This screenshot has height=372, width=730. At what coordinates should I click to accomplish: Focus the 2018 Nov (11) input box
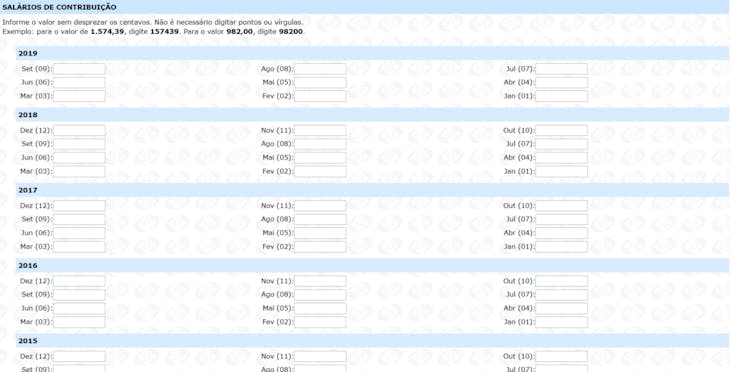coord(320,130)
